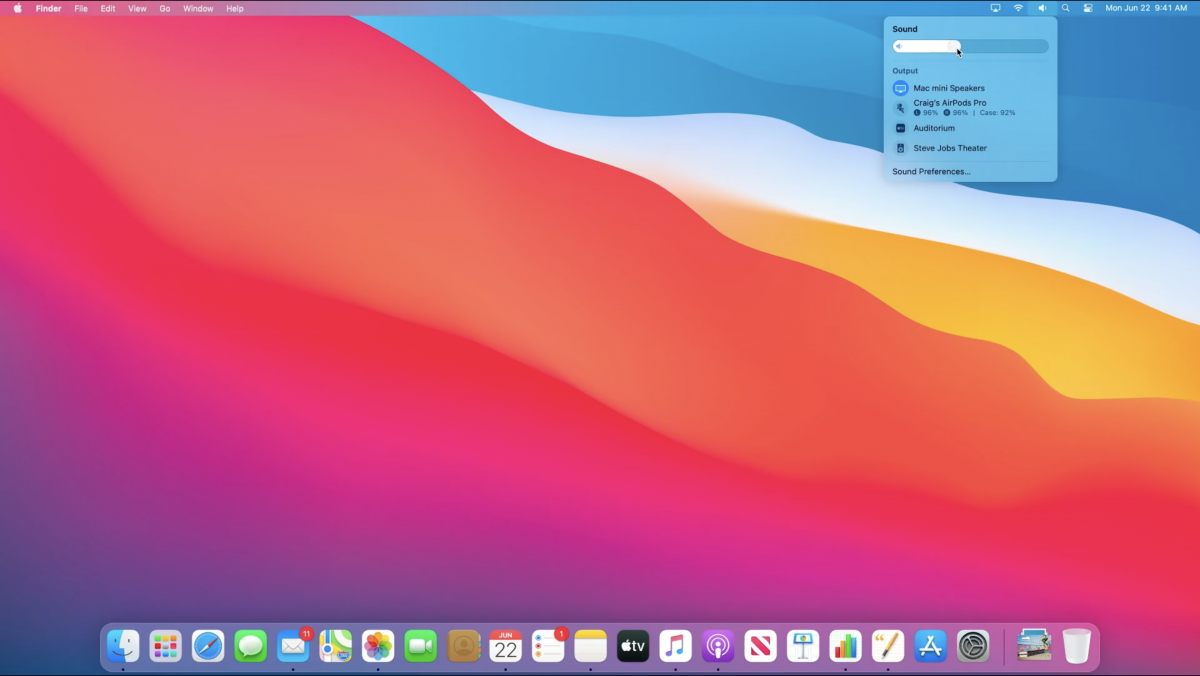Launch the Mail app
Screen dimensions: 1200x676
[292, 646]
